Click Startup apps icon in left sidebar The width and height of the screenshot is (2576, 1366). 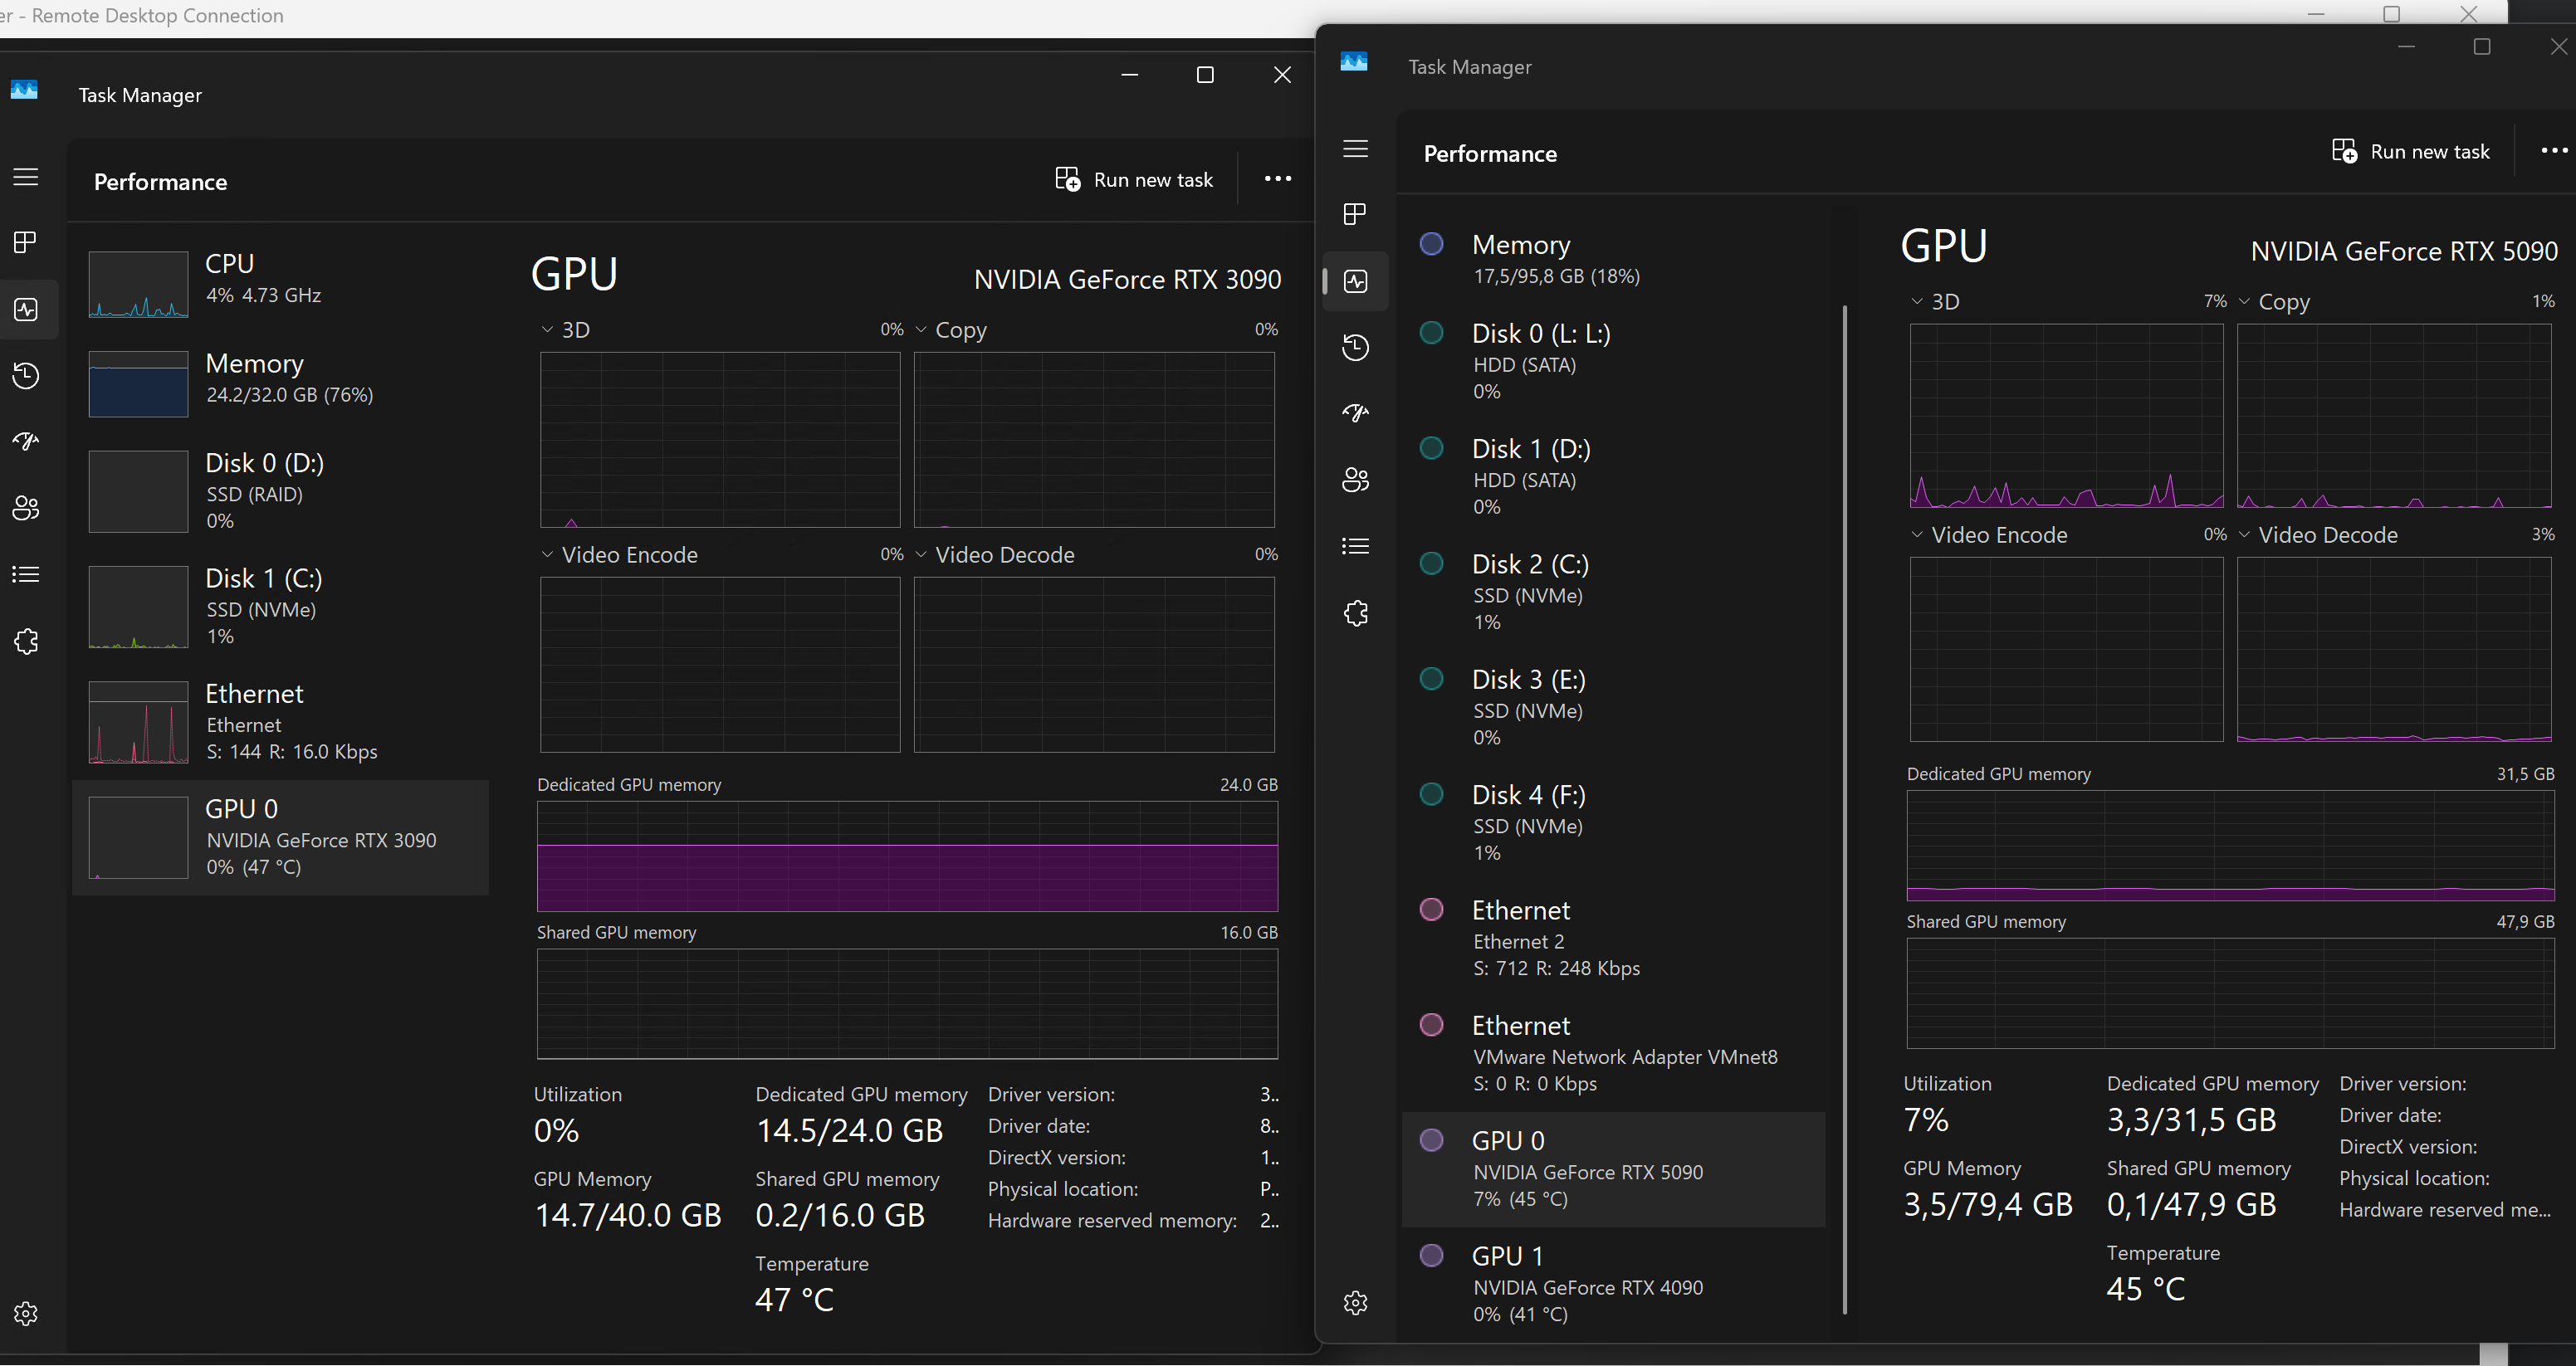point(26,441)
